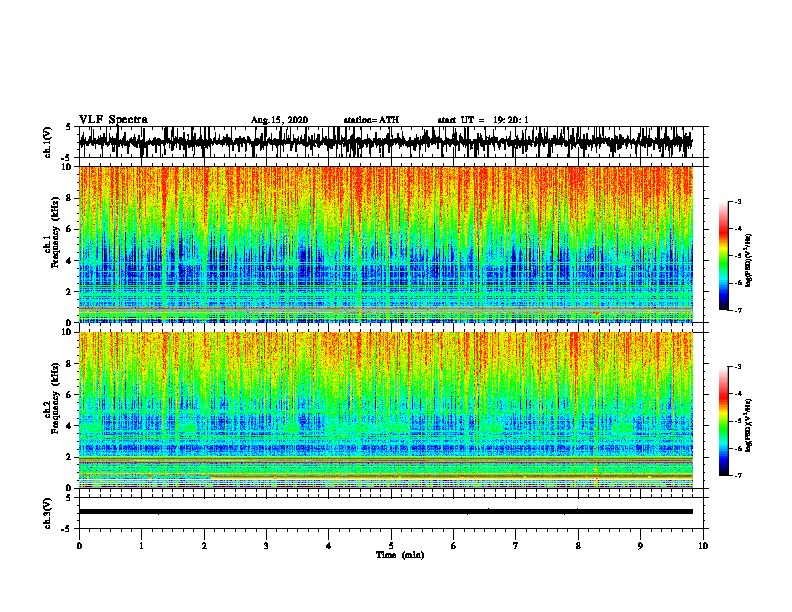The width and height of the screenshot is (792, 612).
Task: Click the ch.1 "Frequency (kHz)" axis label
Action: point(54,230)
